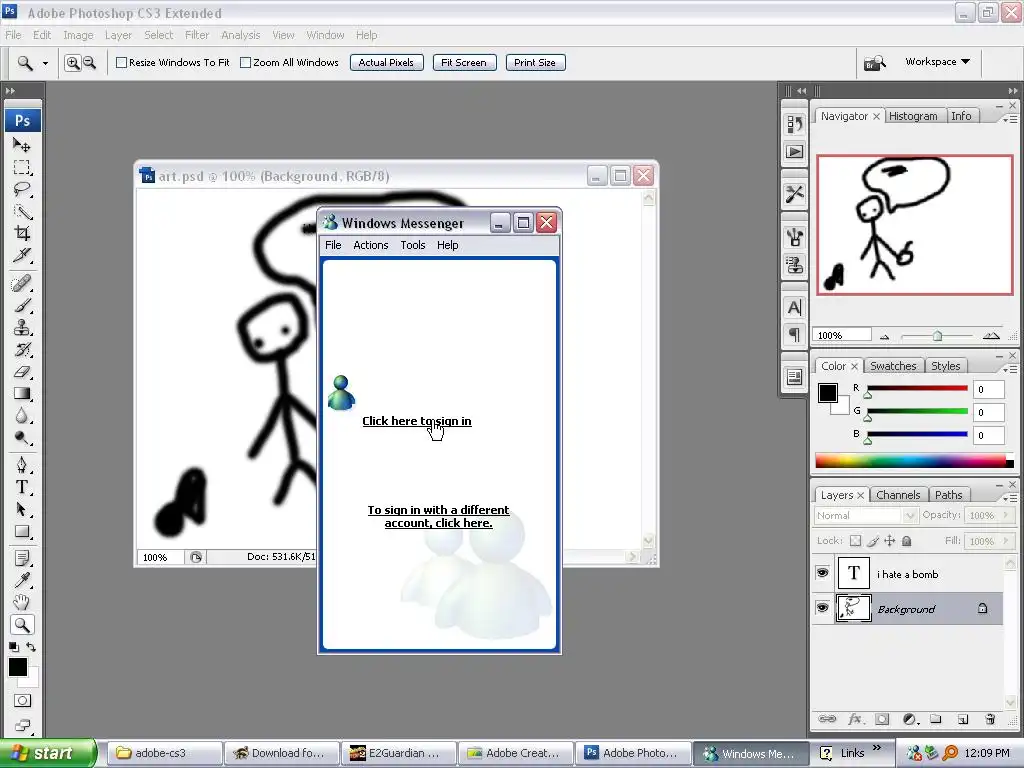Select the Lasso tool

coord(22,189)
